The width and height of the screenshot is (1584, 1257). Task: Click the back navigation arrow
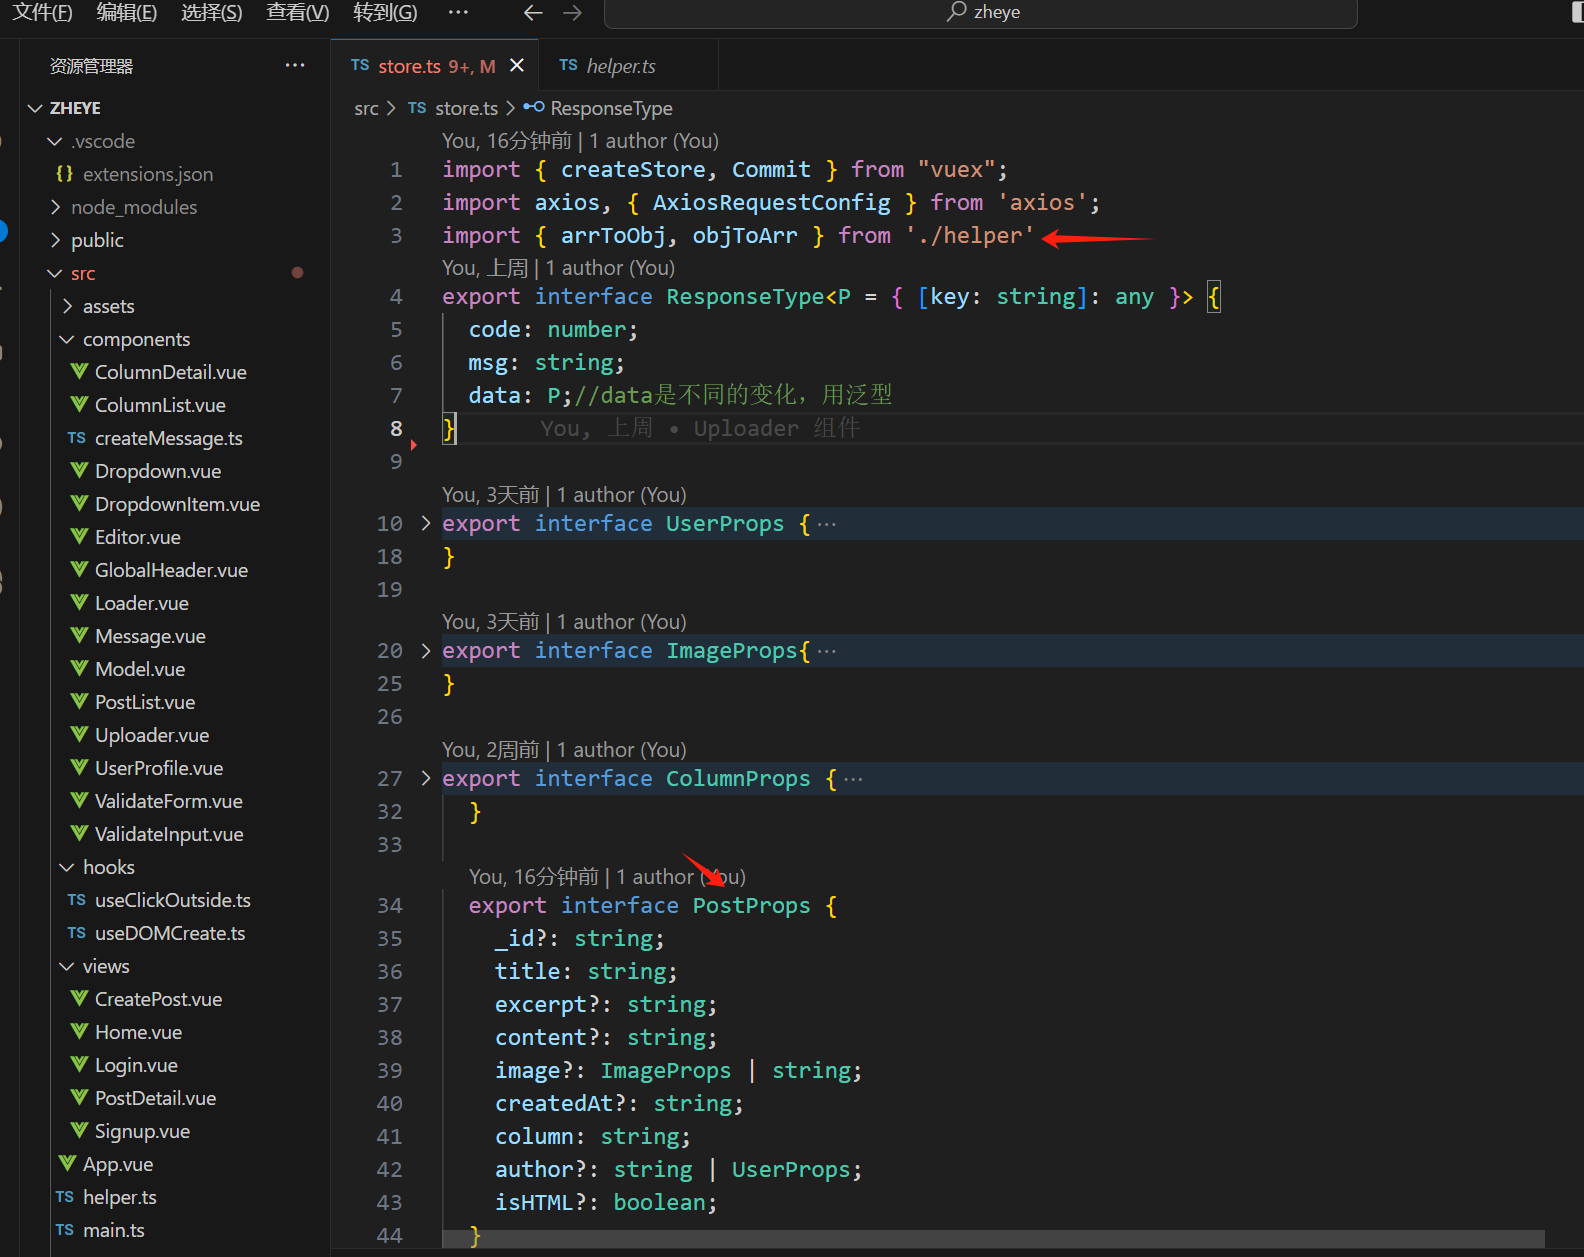[x=533, y=13]
